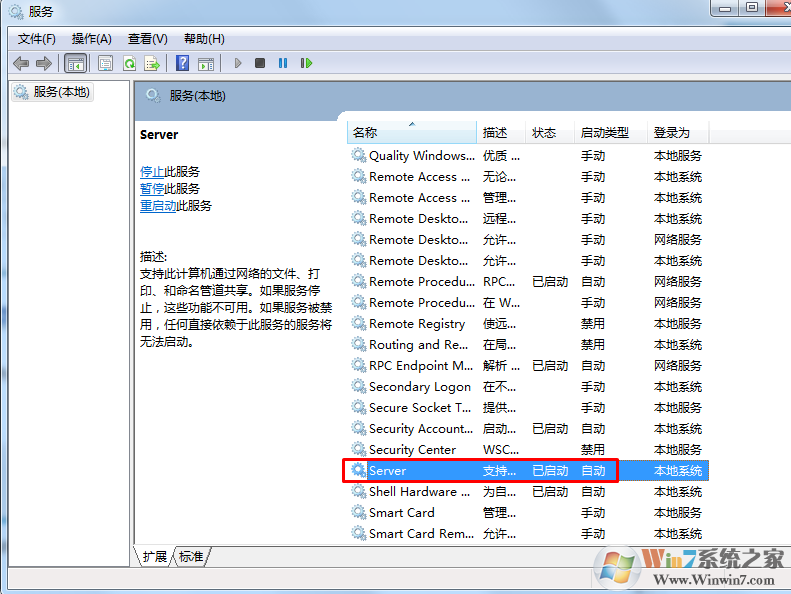Select the Remote Registry service

coord(417,323)
